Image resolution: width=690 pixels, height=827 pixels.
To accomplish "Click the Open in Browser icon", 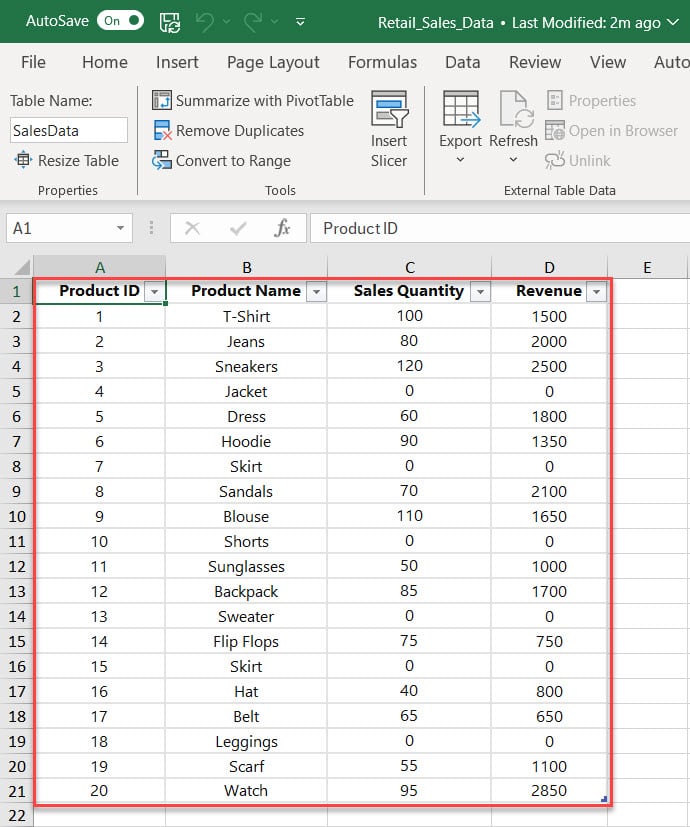I will tap(554, 130).
